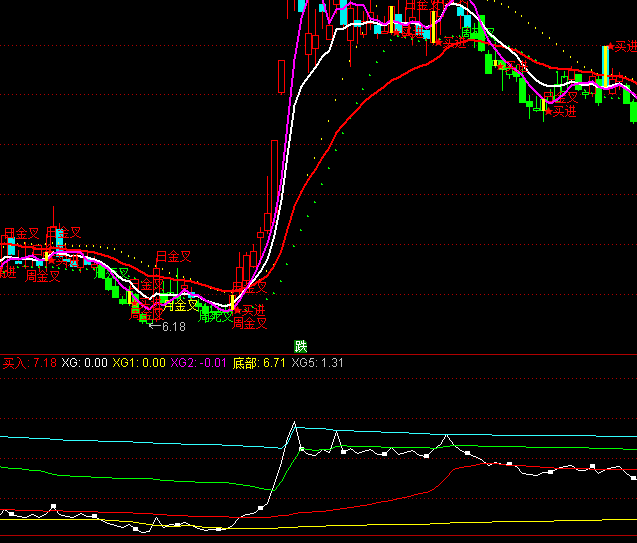Click the white peak in the lower indicator panel
This screenshot has height=543, width=637.
(295, 423)
